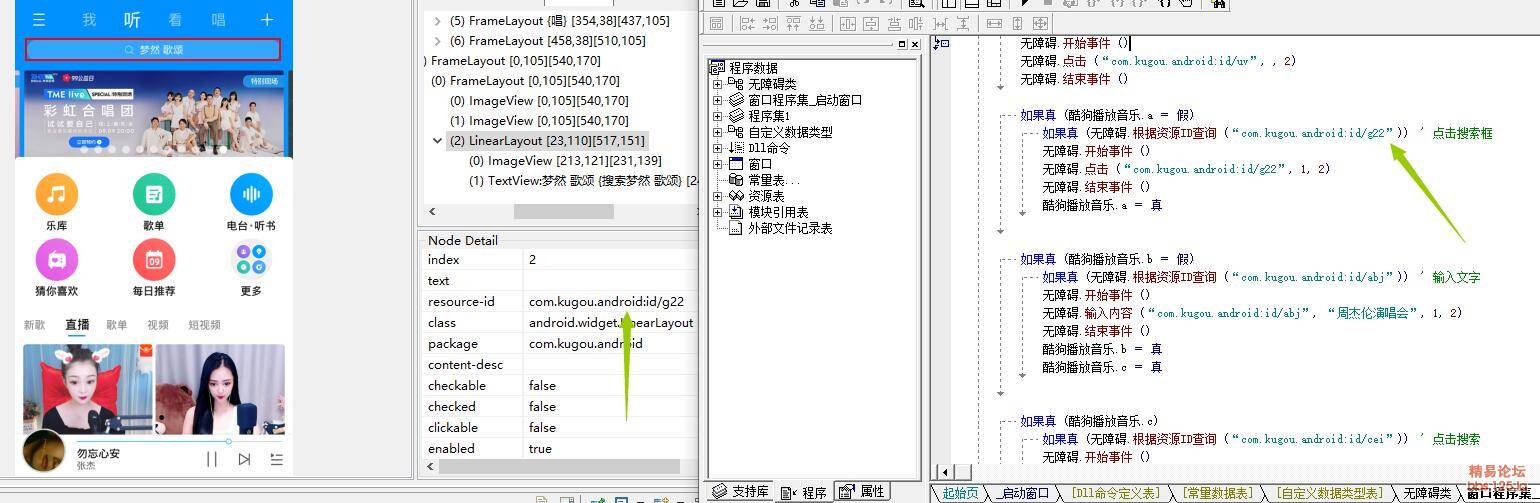The height and width of the screenshot is (503, 1540).
Task: Click the 输入内容 line with 周杰伦演唱会
Action: (x=1252, y=313)
